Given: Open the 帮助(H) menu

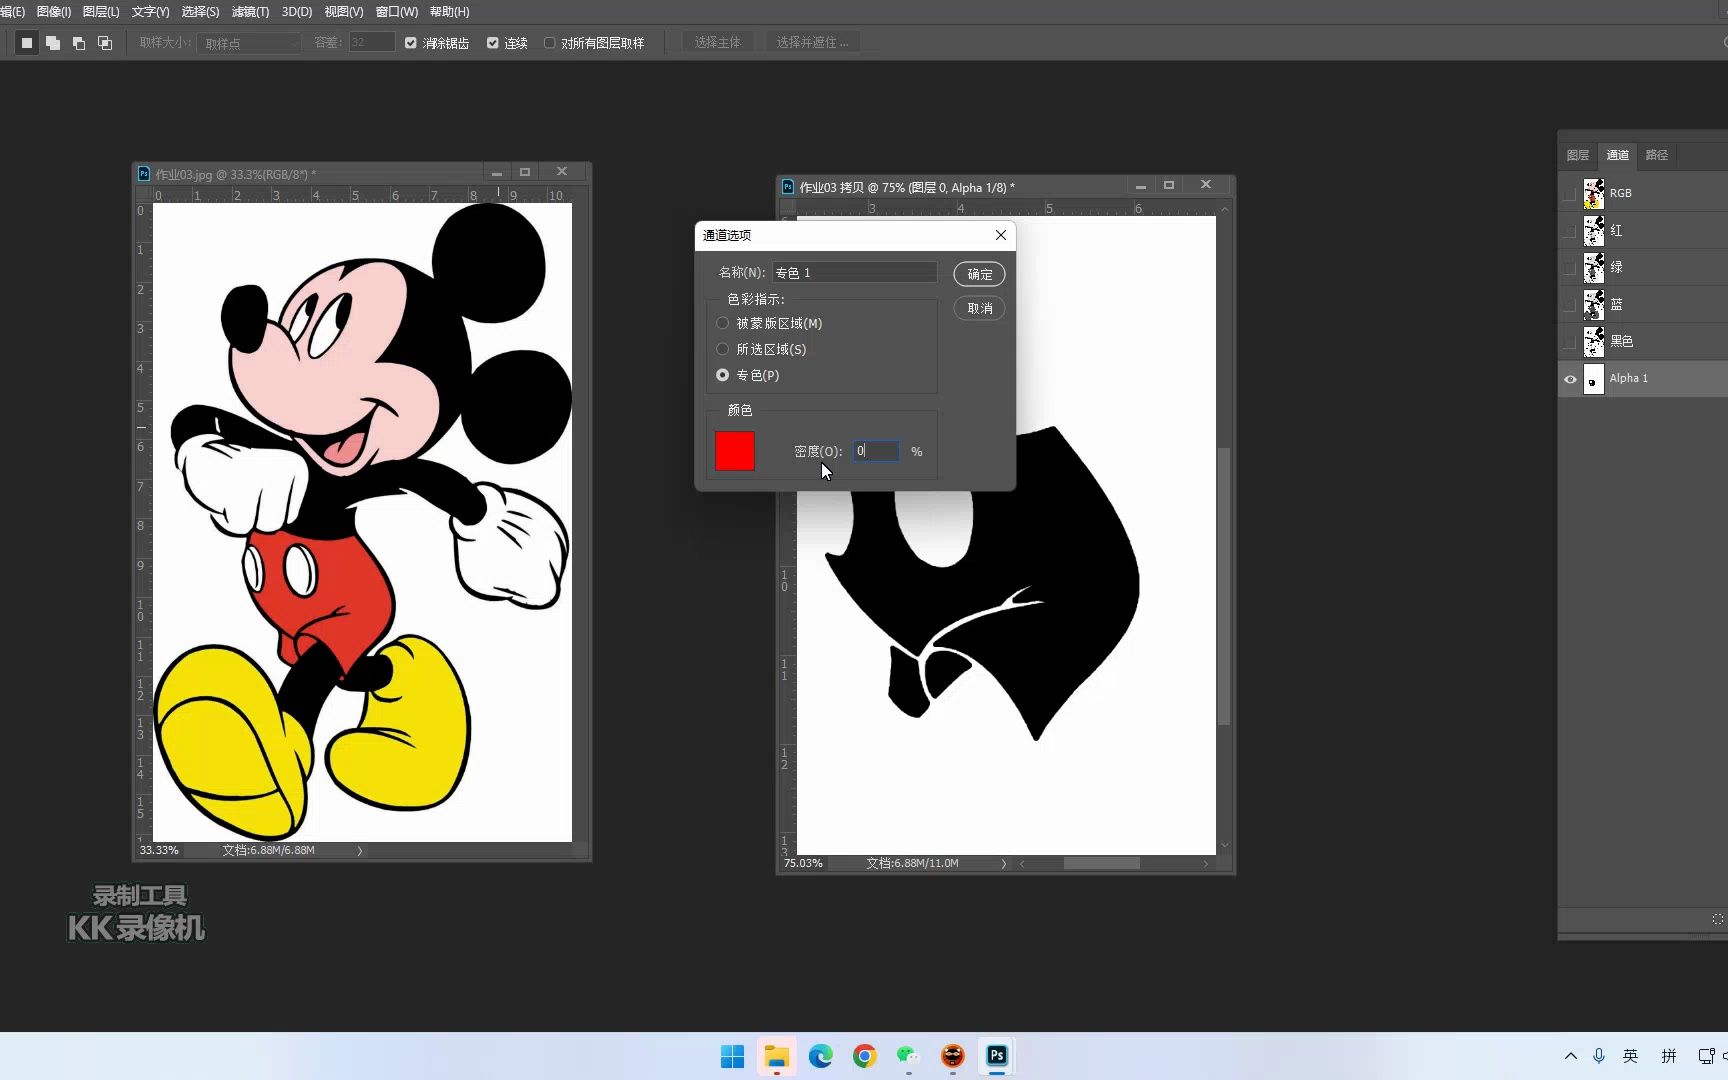Looking at the screenshot, I should coord(450,12).
